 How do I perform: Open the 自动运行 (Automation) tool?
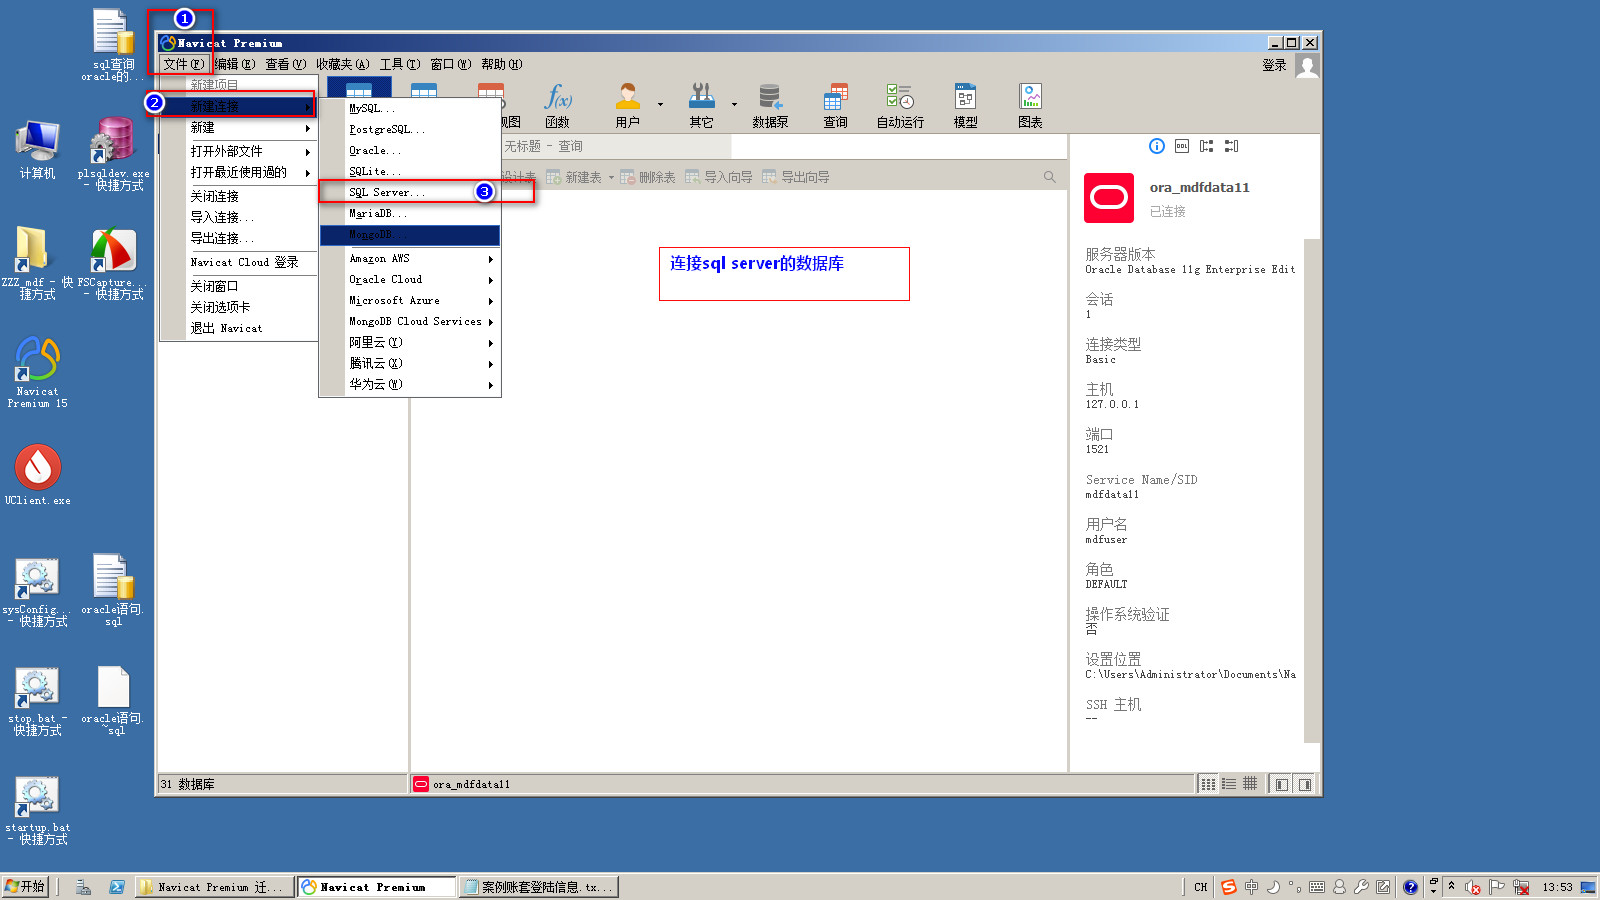pos(900,105)
